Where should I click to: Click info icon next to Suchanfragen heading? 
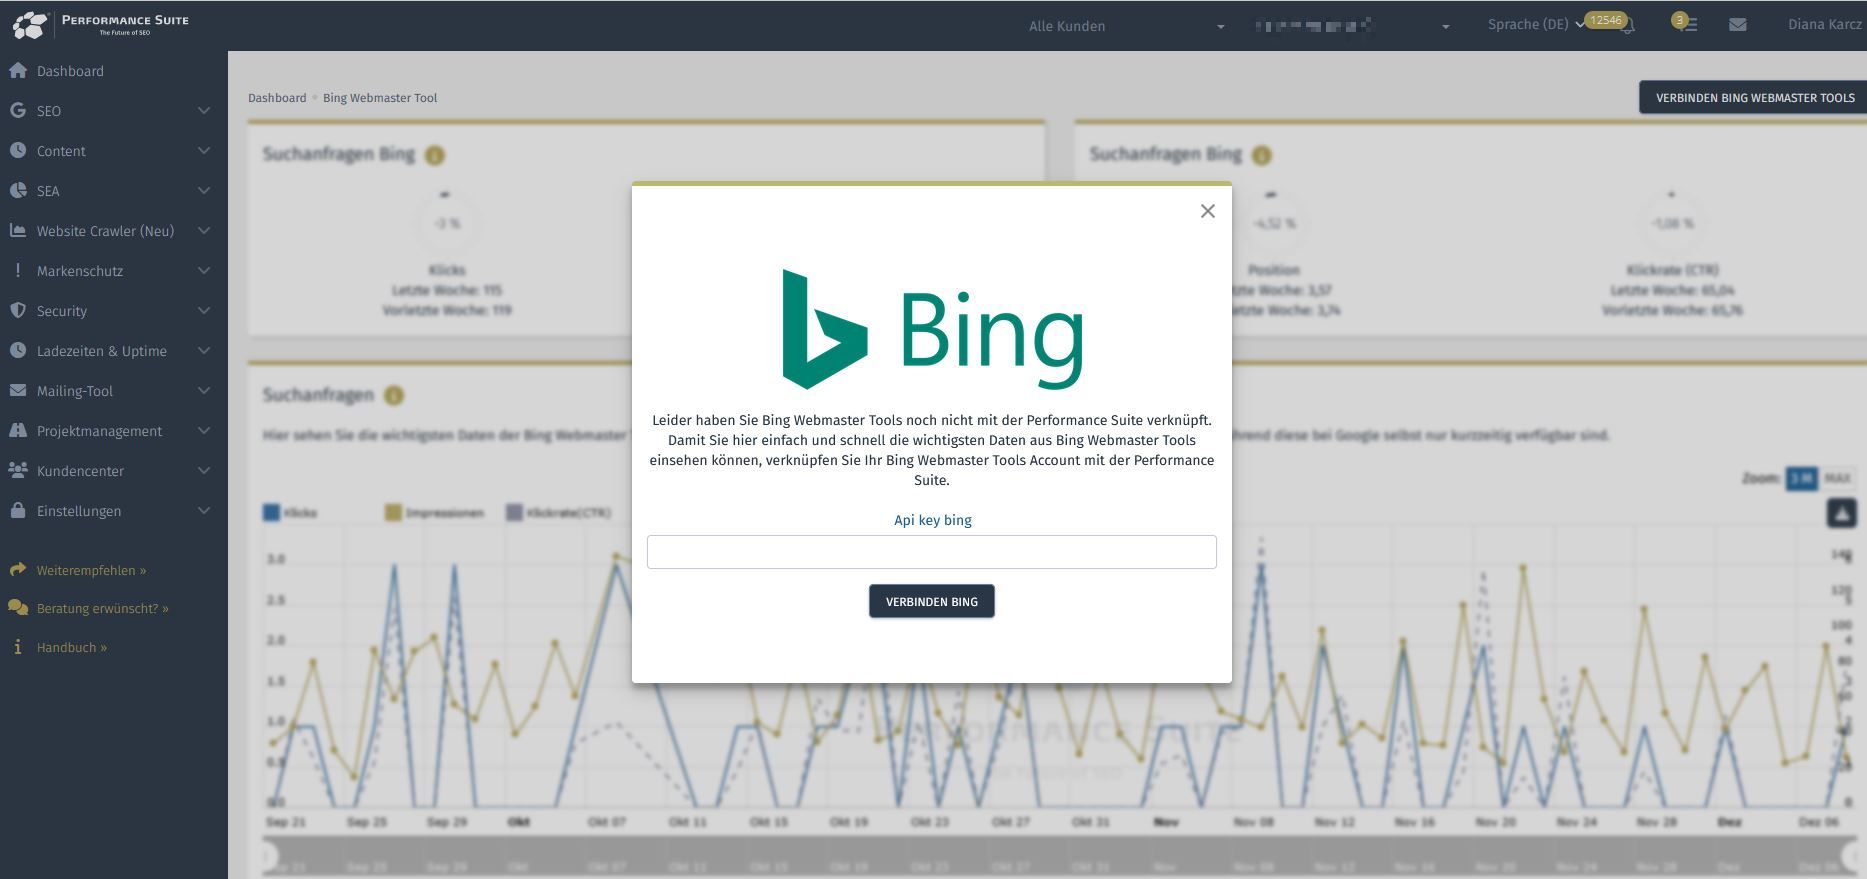(x=394, y=395)
